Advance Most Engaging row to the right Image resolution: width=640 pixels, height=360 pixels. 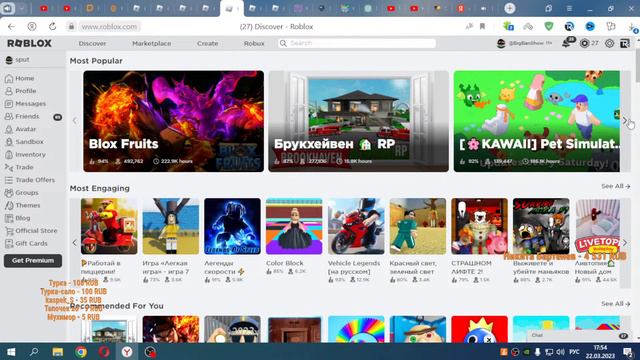click(625, 242)
